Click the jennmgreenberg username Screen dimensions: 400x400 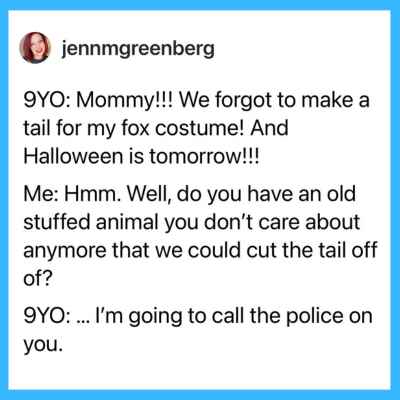tap(138, 49)
